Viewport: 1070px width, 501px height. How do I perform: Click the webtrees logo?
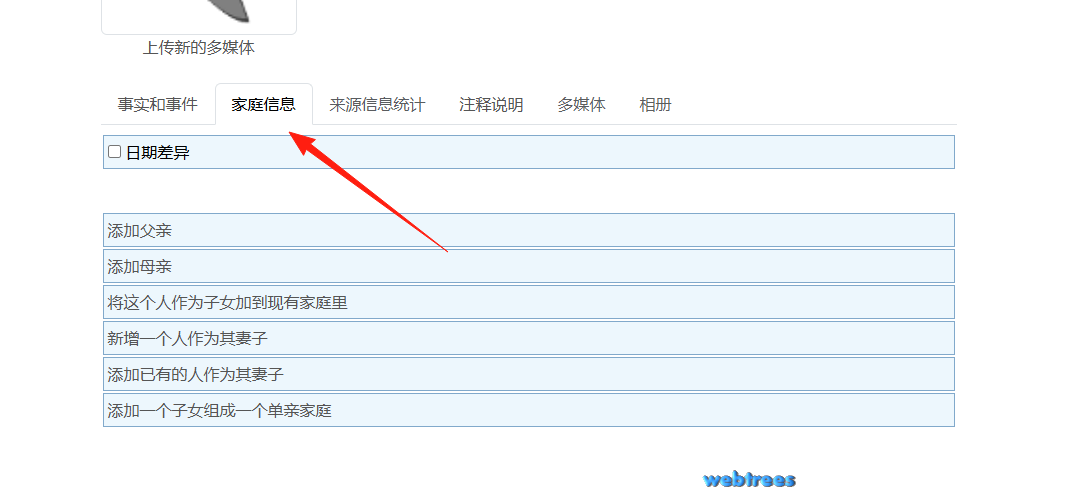coord(749,480)
